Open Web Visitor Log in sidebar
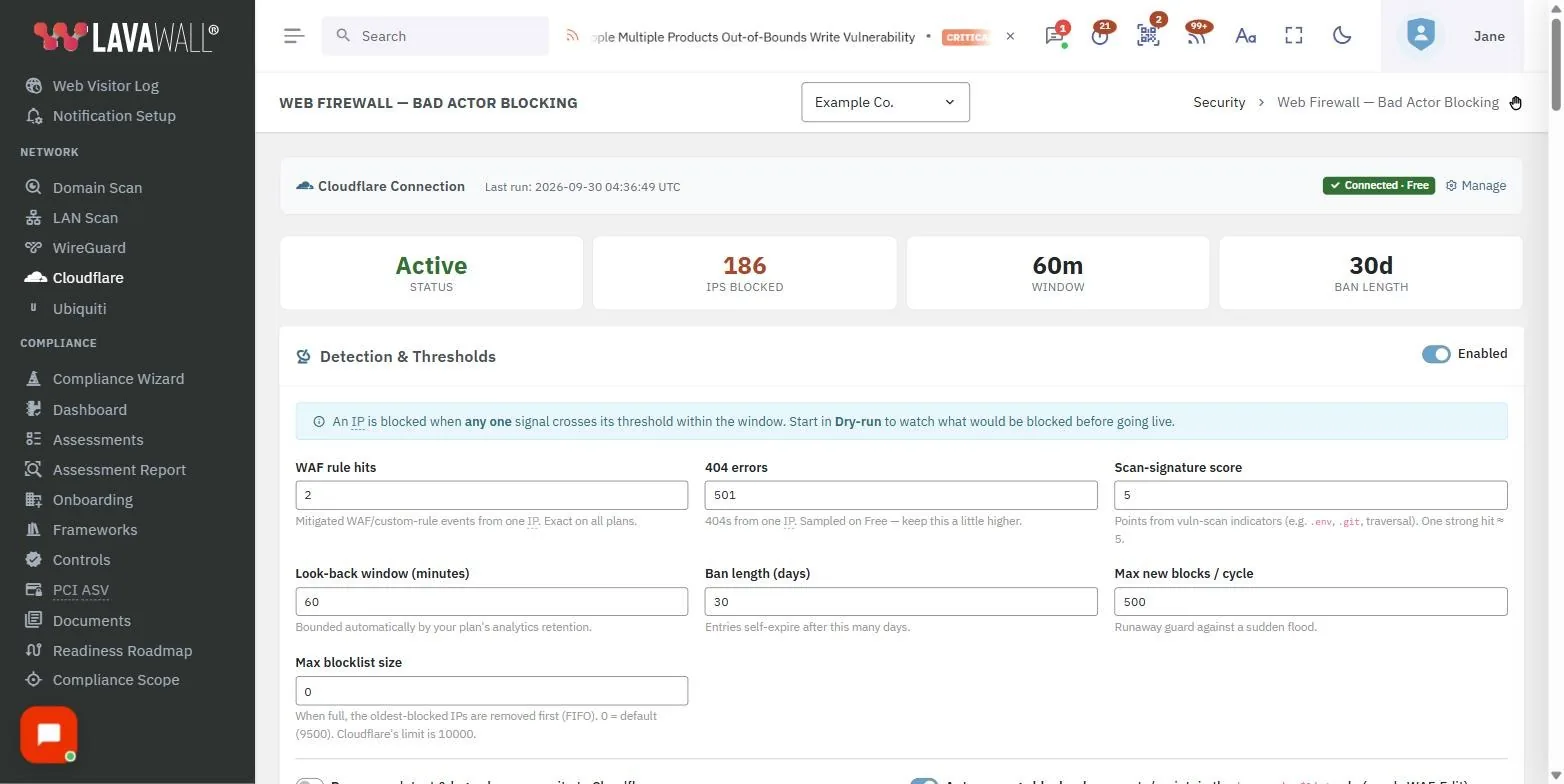The image size is (1564, 784). [106, 86]
